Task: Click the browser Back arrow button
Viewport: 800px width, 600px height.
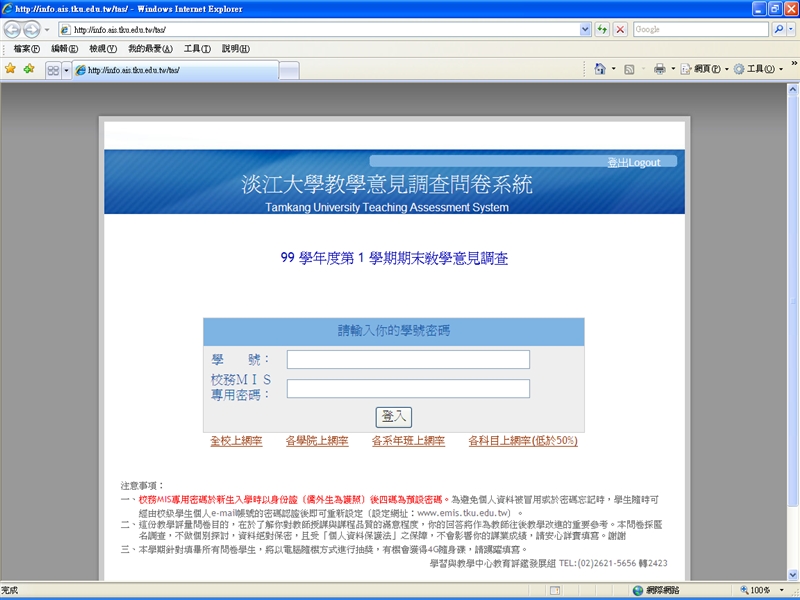Action: pyautogui.click(x=13, y=30)
